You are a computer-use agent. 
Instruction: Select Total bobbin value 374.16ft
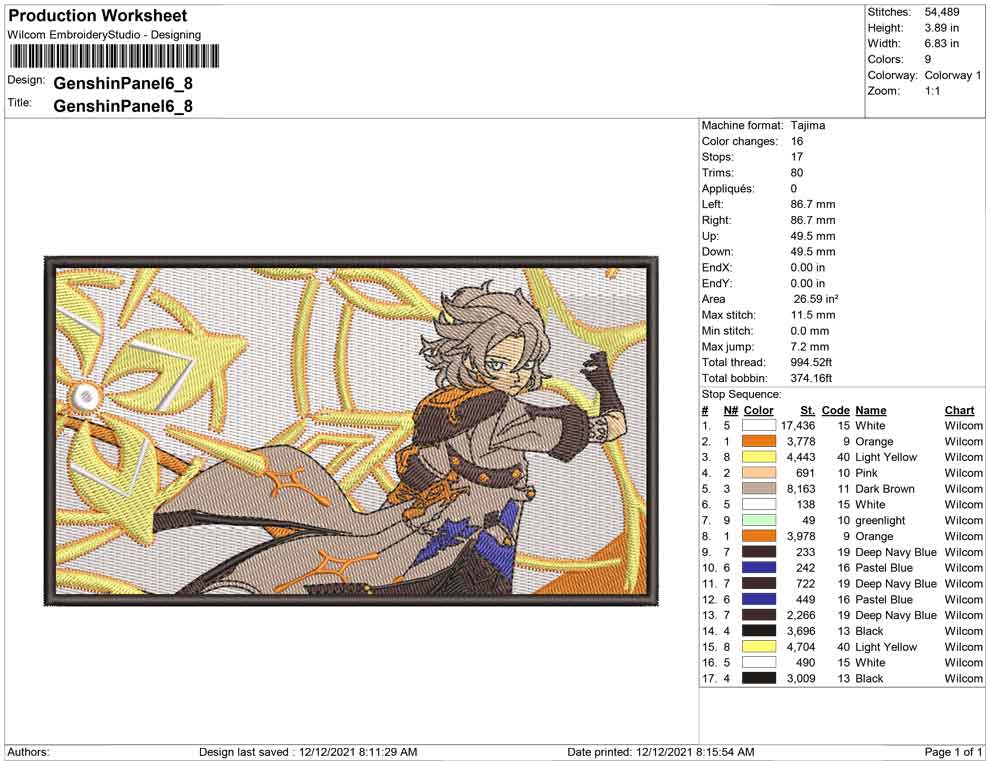click(x=811, y=378)
